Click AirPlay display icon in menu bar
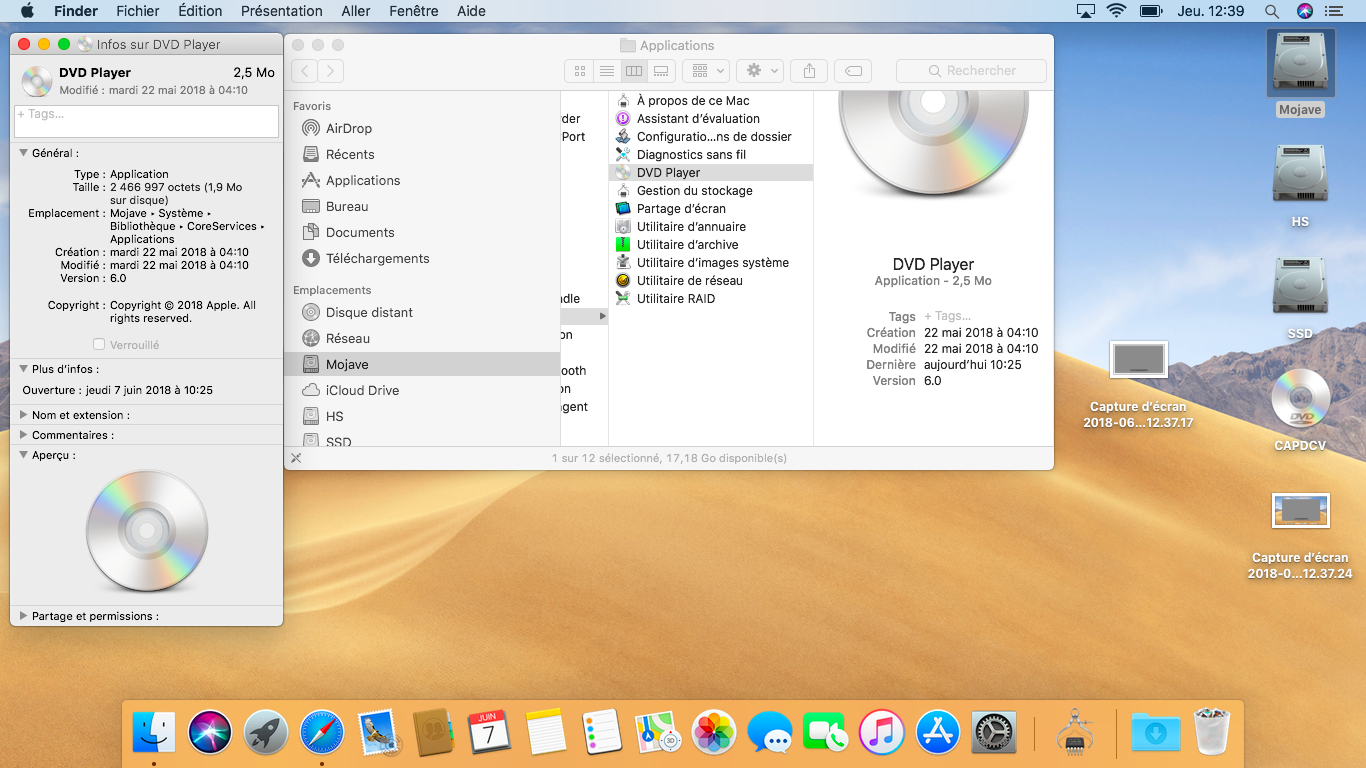Viewport: 1366px width, 768px height. [x=1085, y=11]
